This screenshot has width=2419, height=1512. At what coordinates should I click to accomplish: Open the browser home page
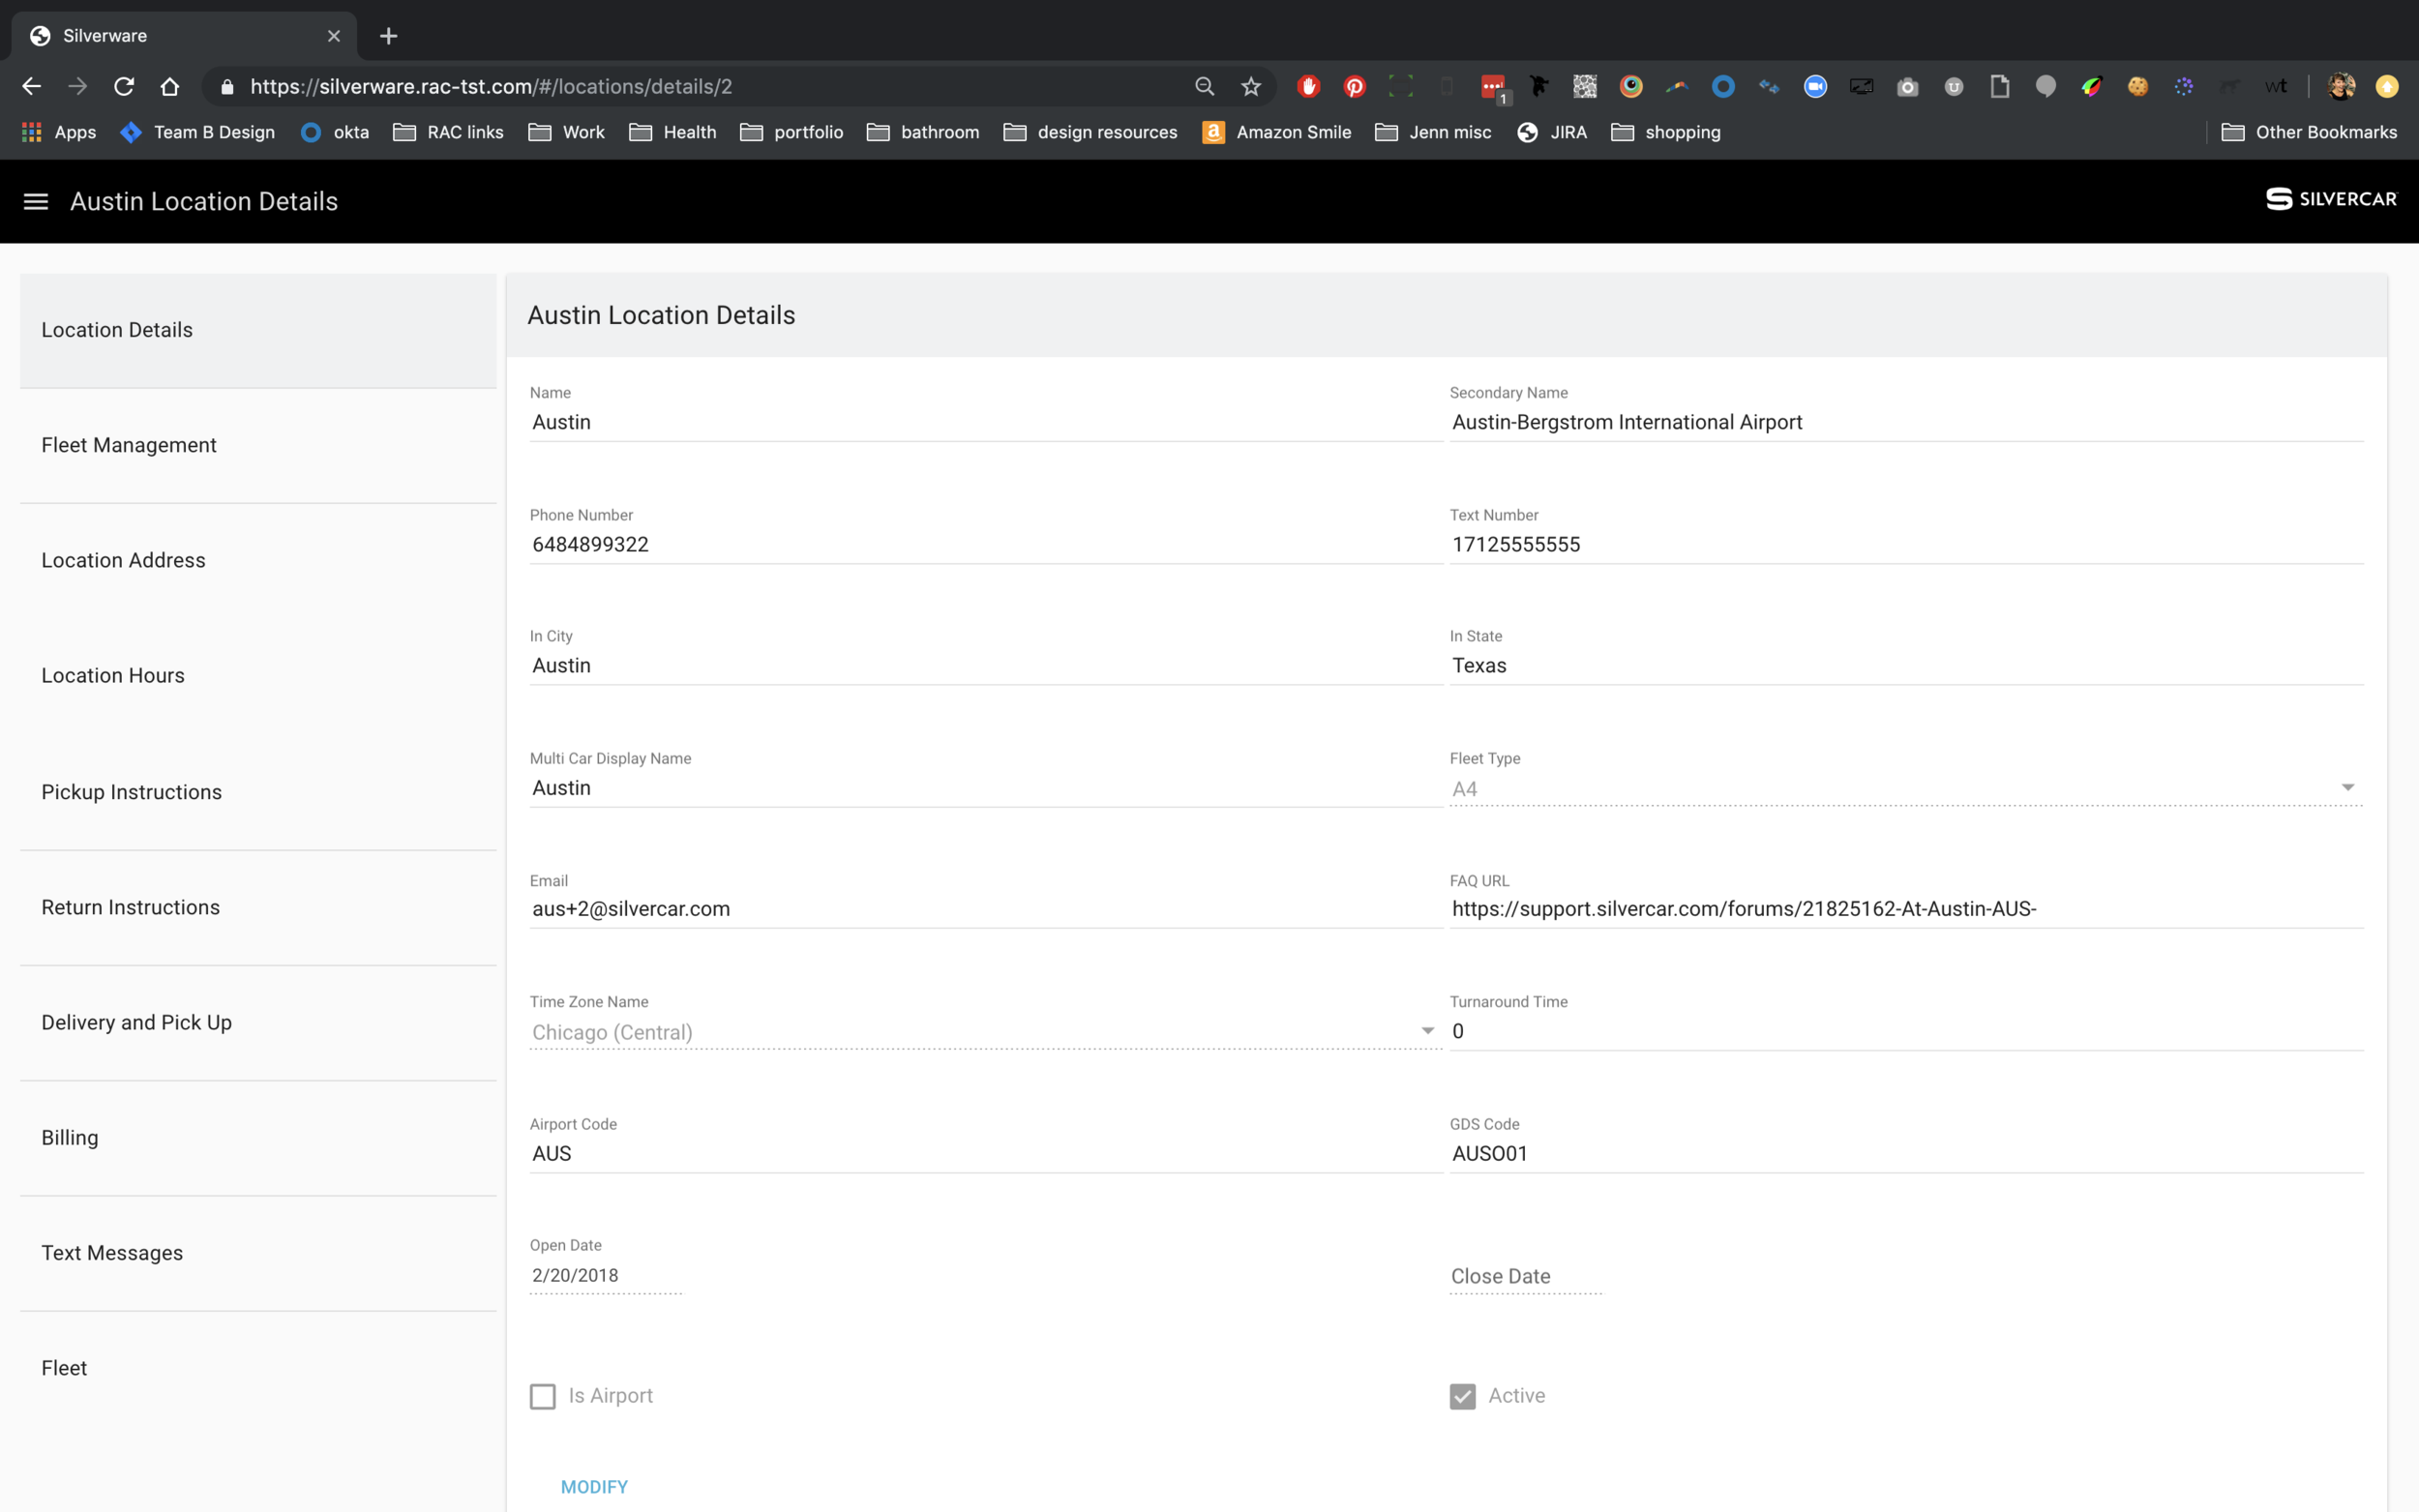pyautogui.click(x=170, y=87)
